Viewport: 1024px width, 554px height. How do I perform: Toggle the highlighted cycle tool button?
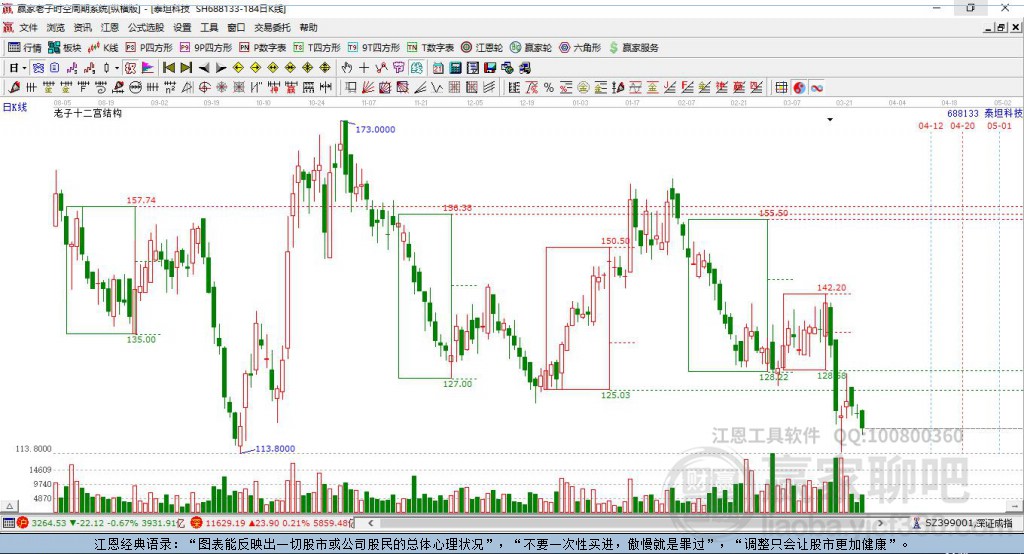click(x=416, y=67)
